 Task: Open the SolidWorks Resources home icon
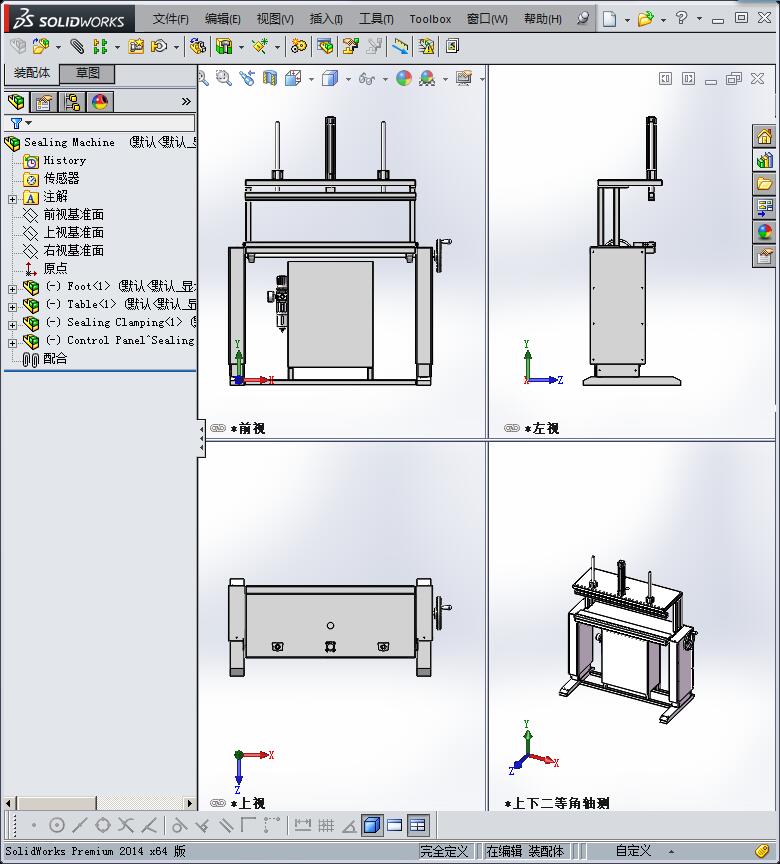(765, 136)
